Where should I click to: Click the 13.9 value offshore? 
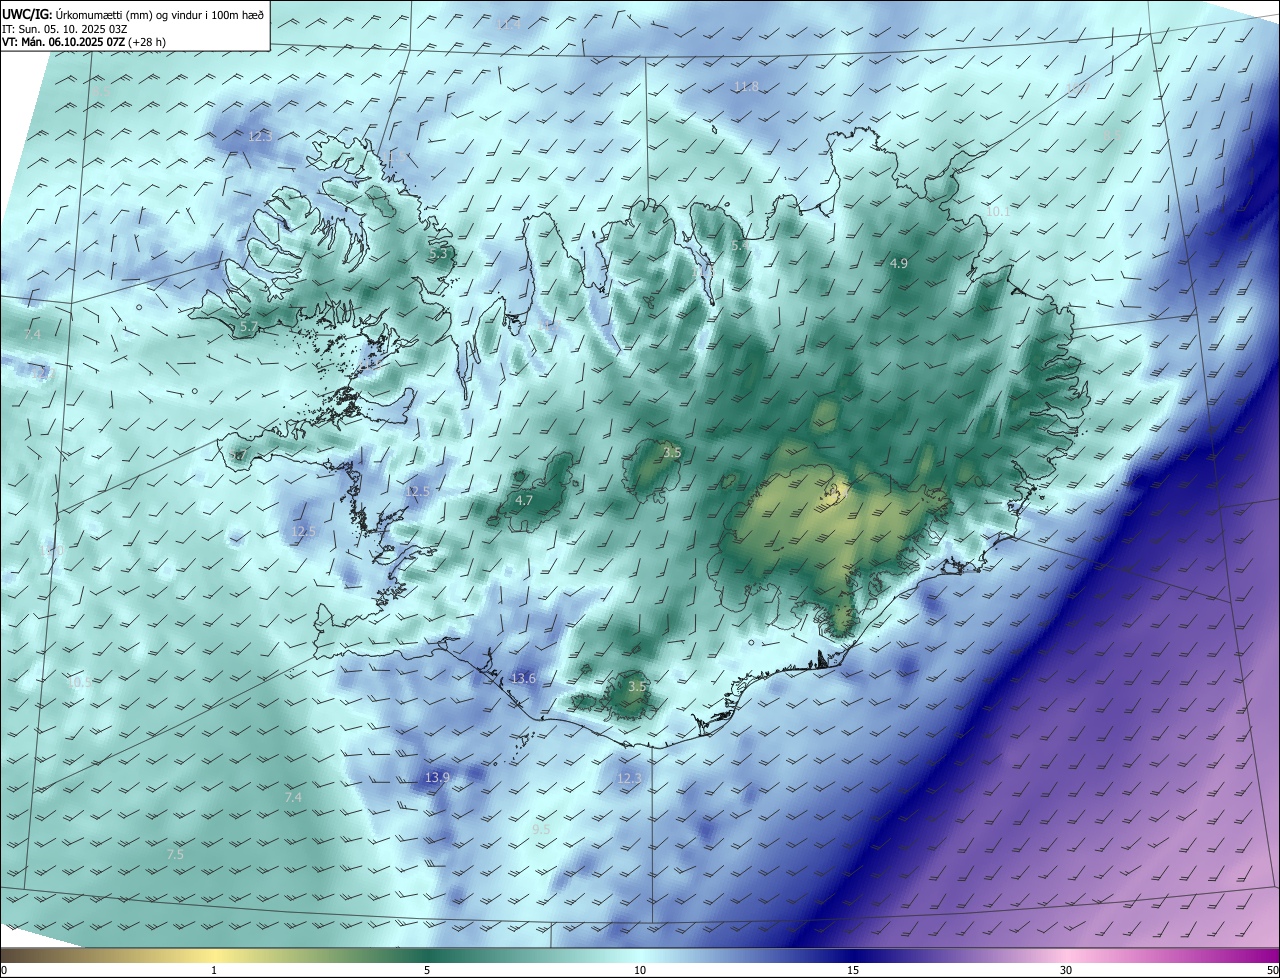point(437,777)
